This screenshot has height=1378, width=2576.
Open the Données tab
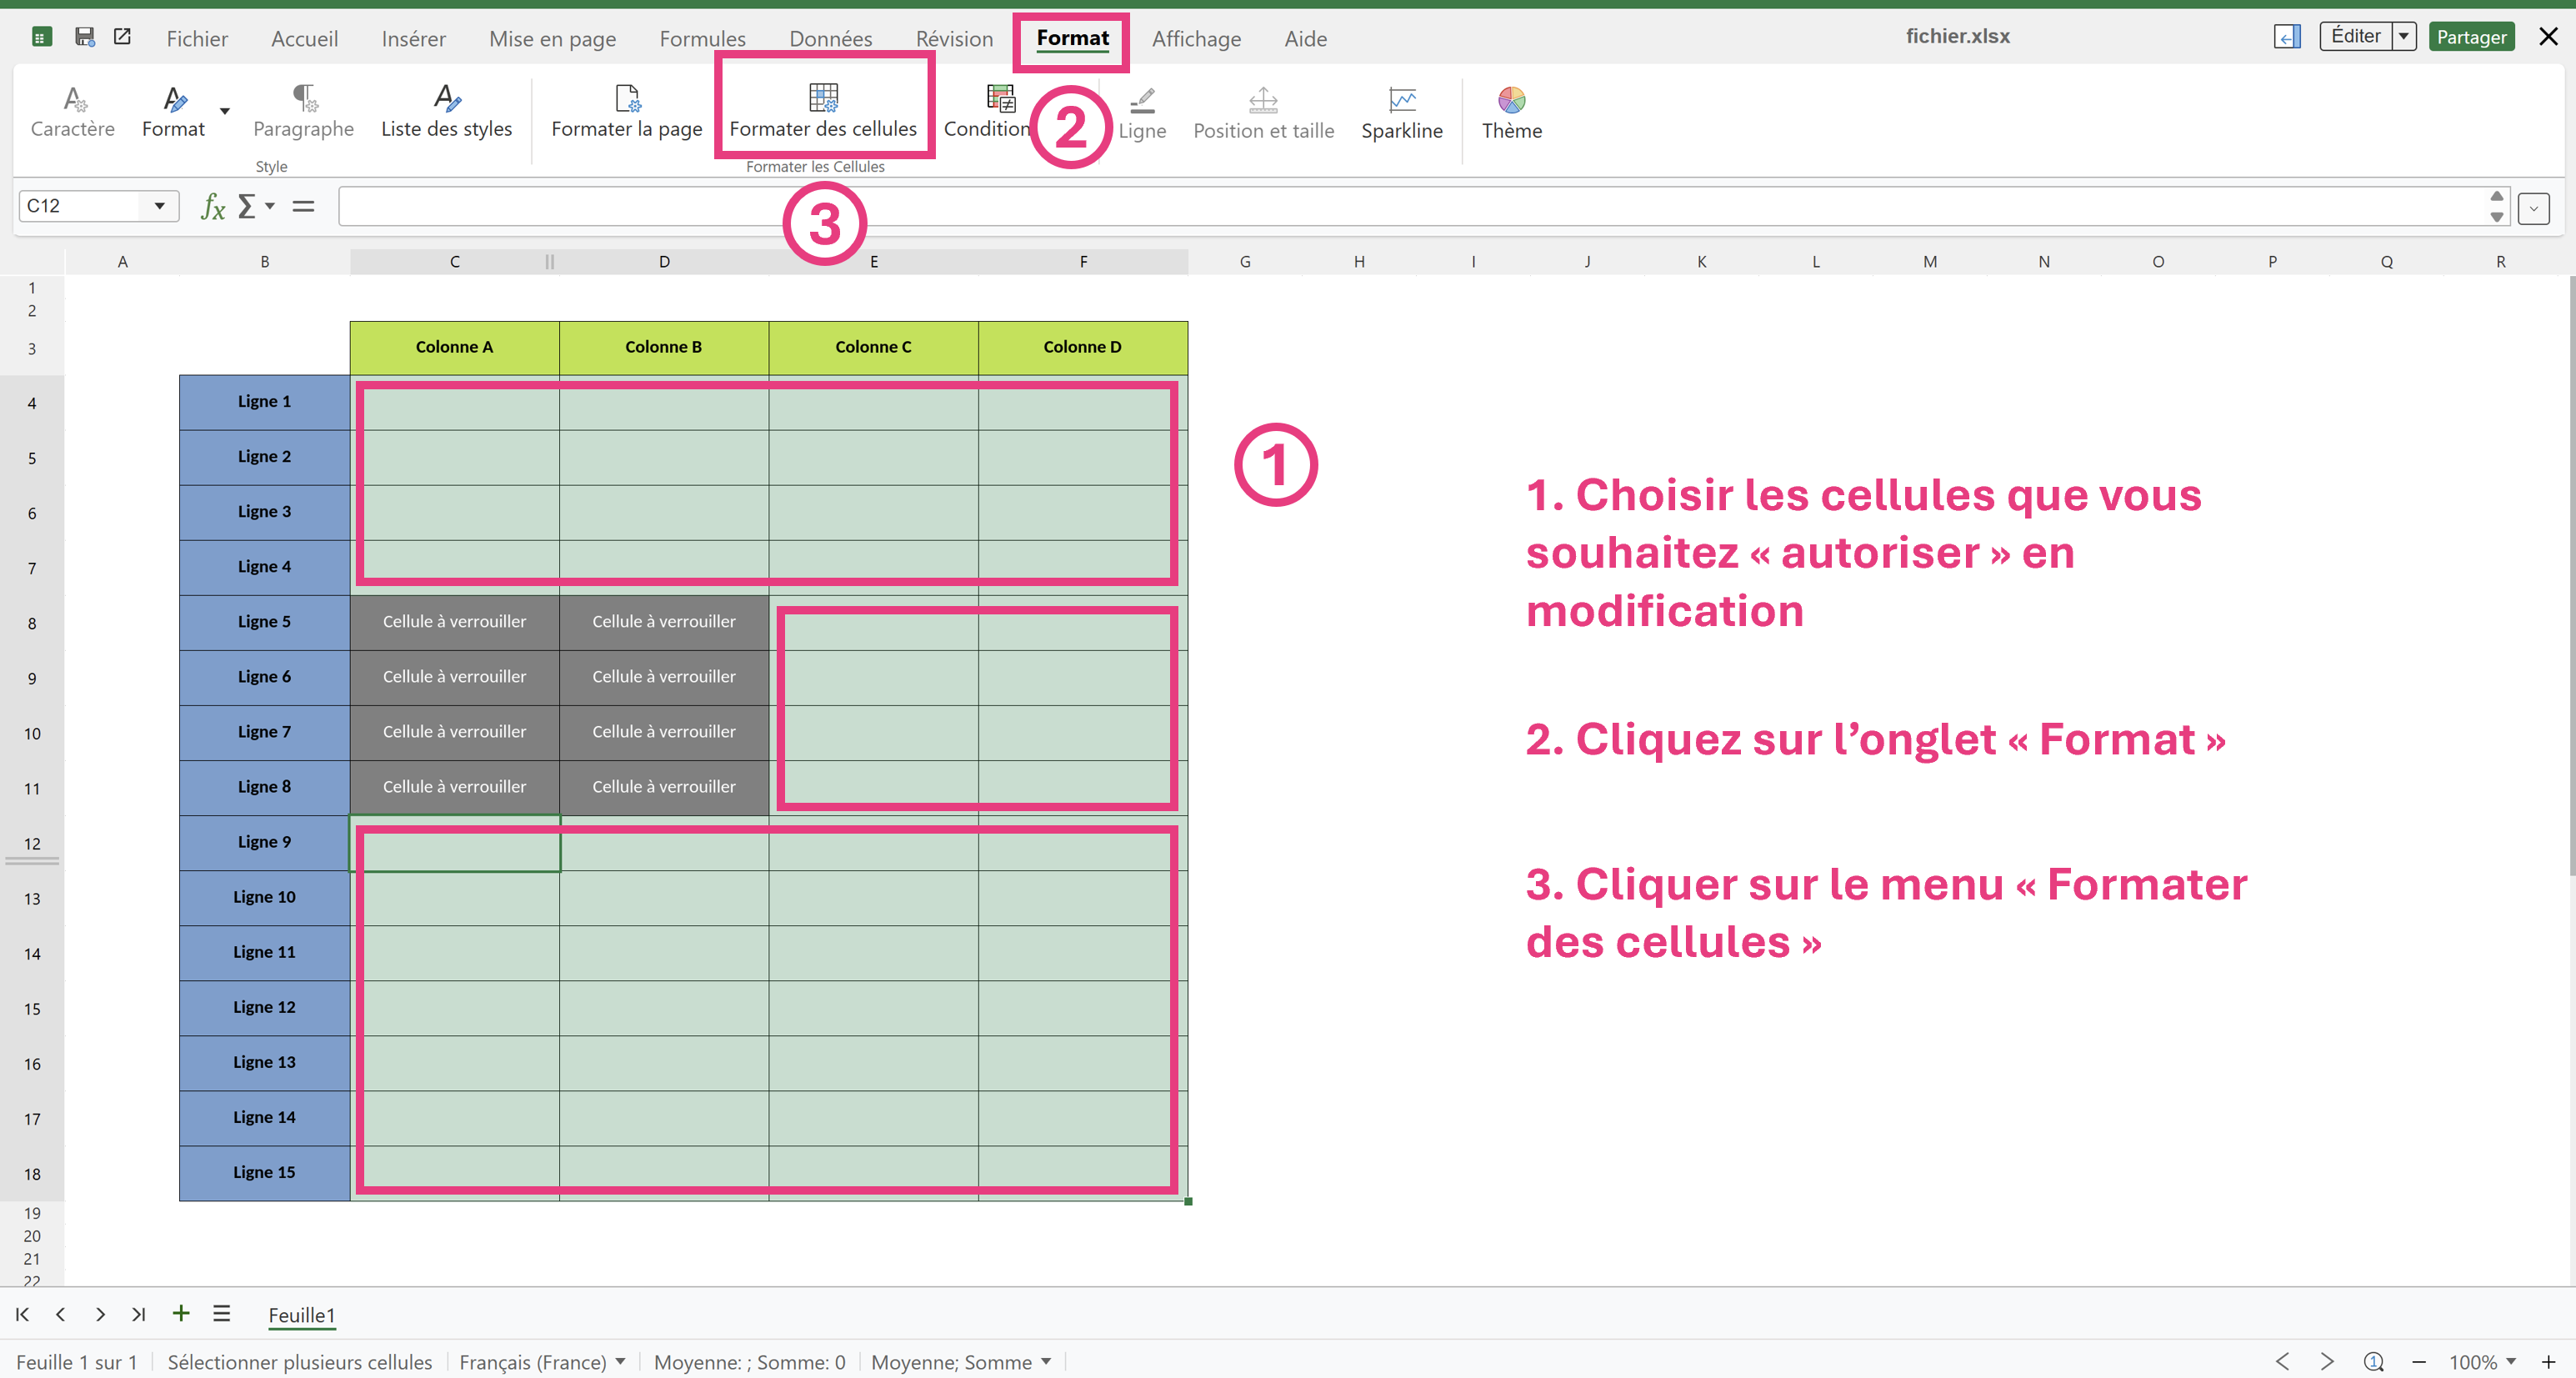pyautogui.click(x=830, y=38)
